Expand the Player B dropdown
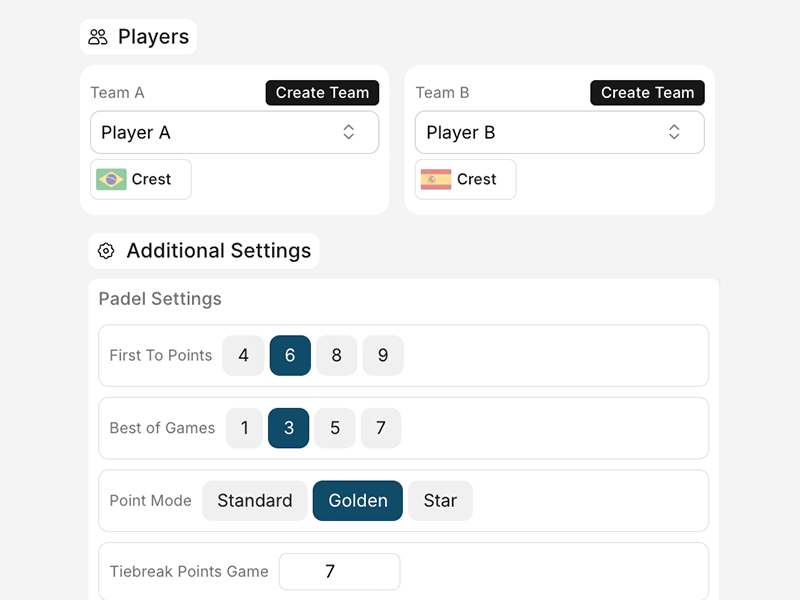This screenshot has width=800, height=600. 560,132
